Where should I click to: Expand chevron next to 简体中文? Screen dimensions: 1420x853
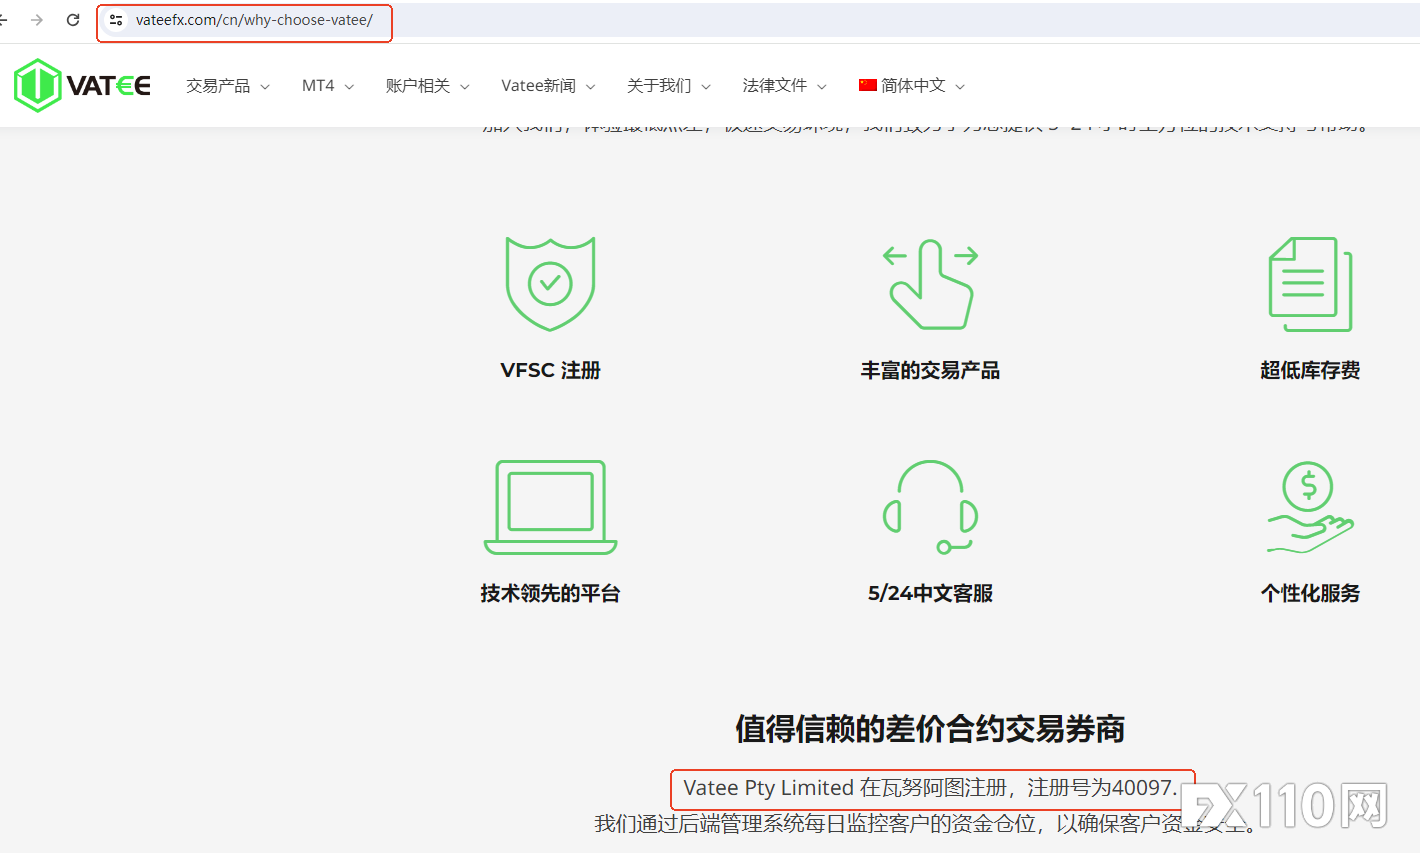click(960, 87)
